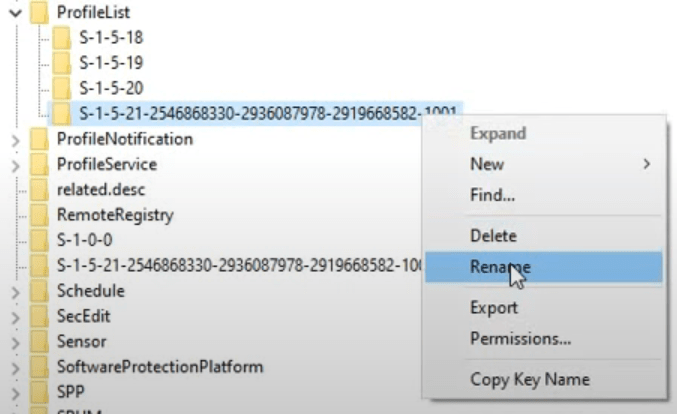Image resolution: width=677 pixels, height=414 pixels.
Task: Choose Rename from the context menu
Action: click(500, 267)
